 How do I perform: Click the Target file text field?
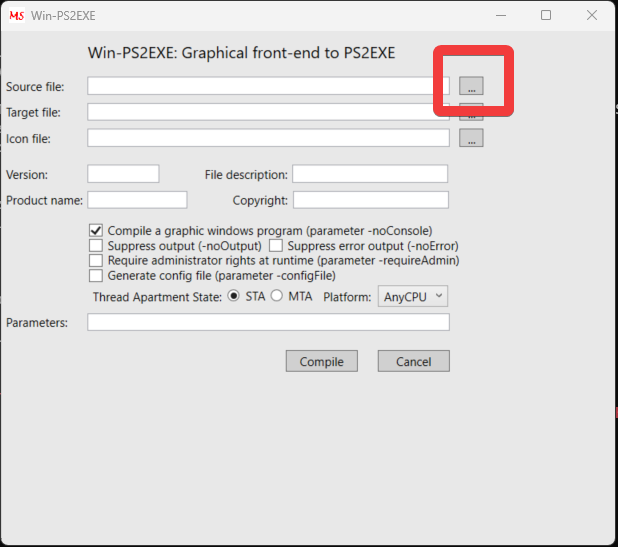tap(268, 112)
